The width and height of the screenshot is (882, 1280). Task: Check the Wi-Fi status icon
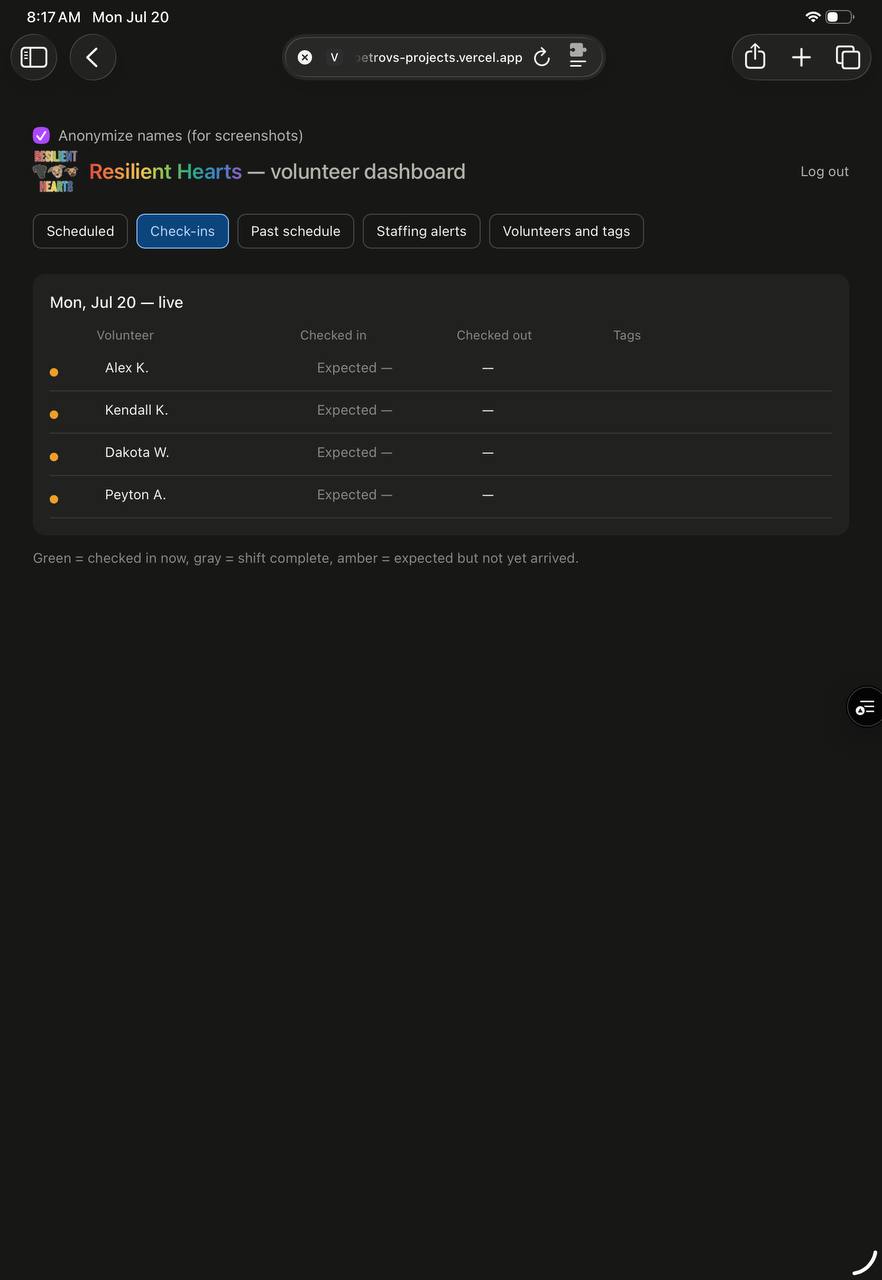(x=813, y=17)
